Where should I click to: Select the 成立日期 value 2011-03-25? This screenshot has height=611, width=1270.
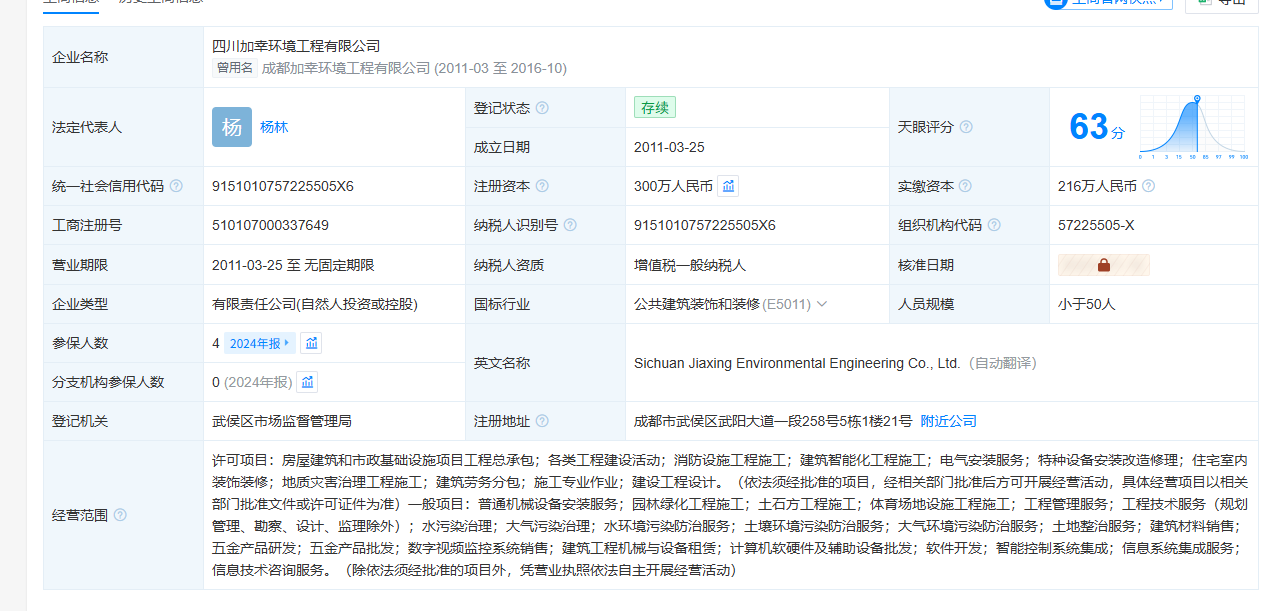[x=669, y=147]
